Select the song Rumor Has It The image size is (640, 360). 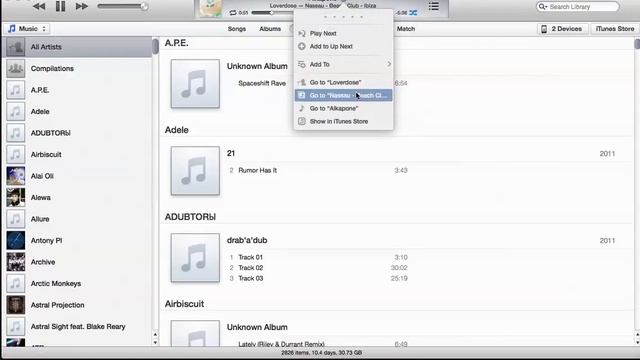(257, 170)
